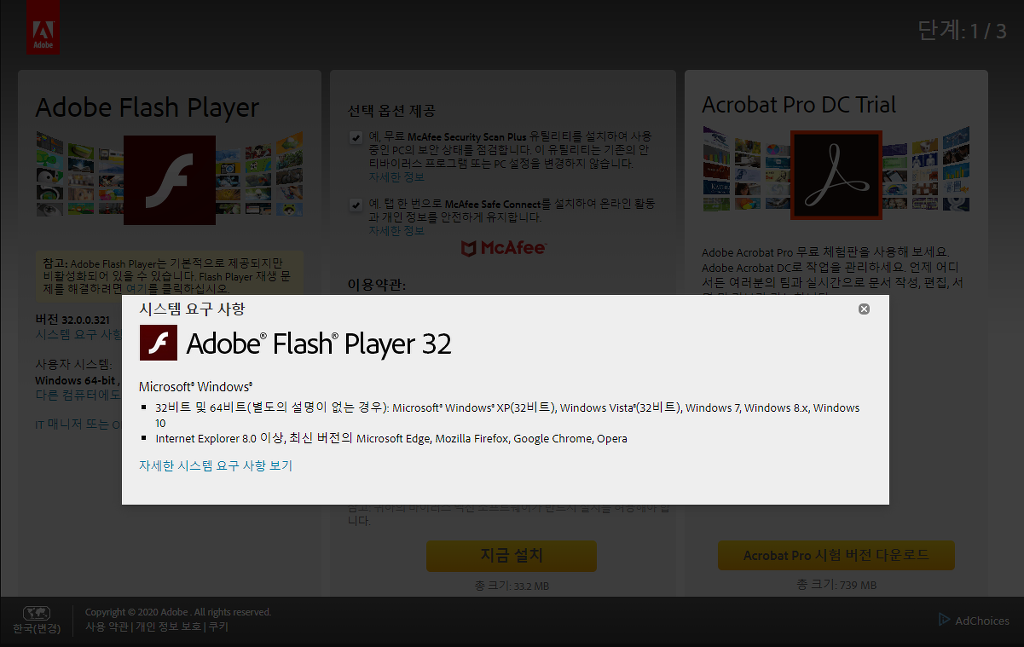
Task: Click the Flash Player 32 icon in the dialog
Action: [158, 343]
